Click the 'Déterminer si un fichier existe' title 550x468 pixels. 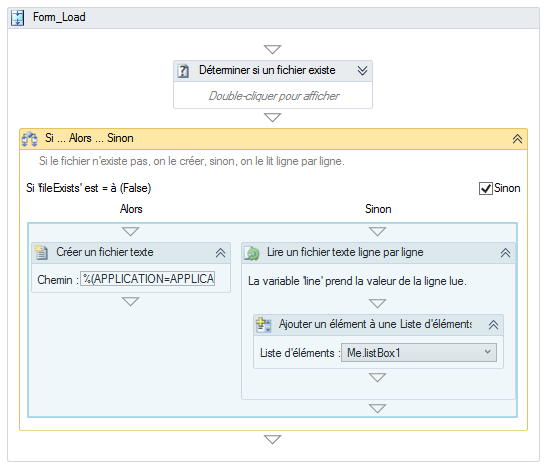click(267, 70)
